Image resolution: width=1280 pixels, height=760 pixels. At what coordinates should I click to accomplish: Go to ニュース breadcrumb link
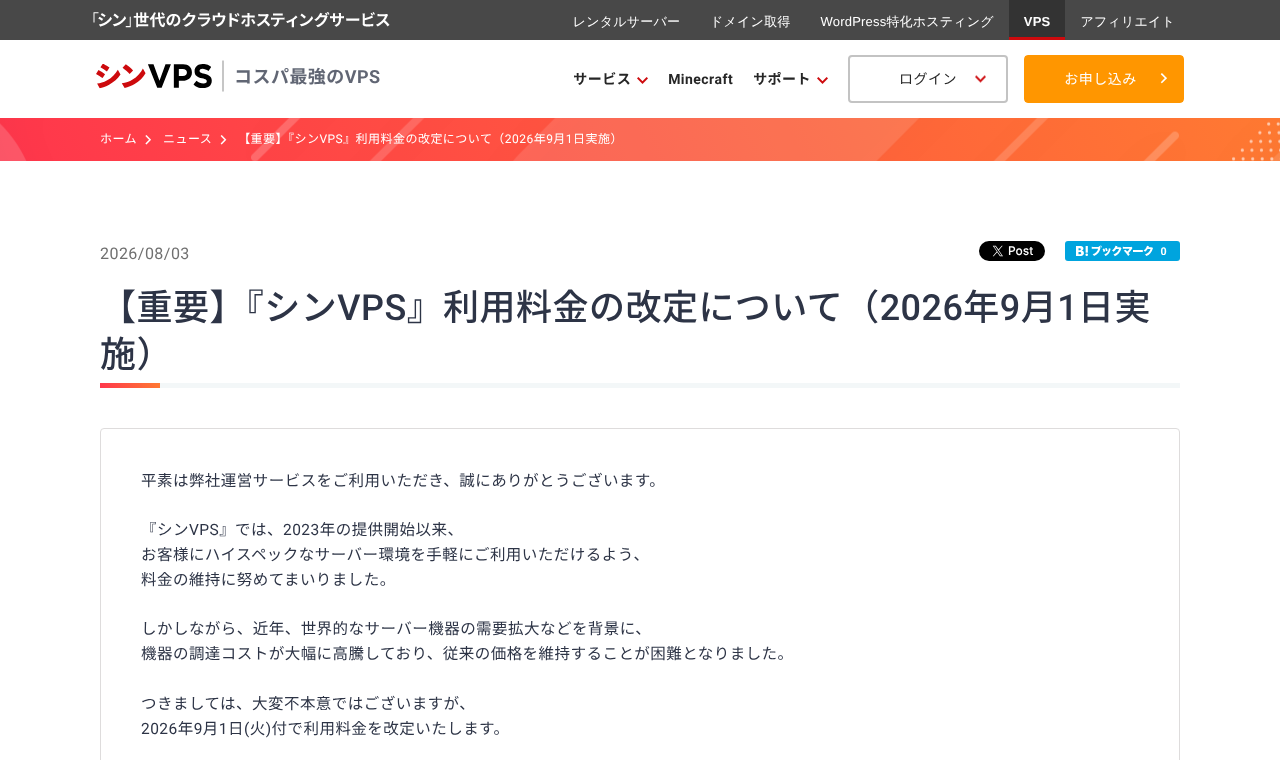188,139
